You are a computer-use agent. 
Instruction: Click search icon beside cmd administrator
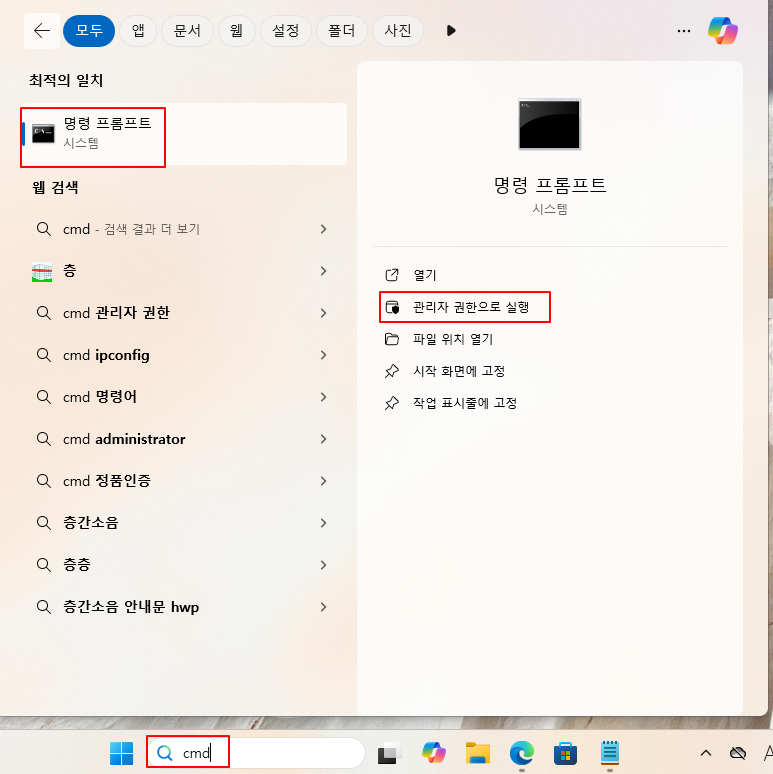pos(44,439)
